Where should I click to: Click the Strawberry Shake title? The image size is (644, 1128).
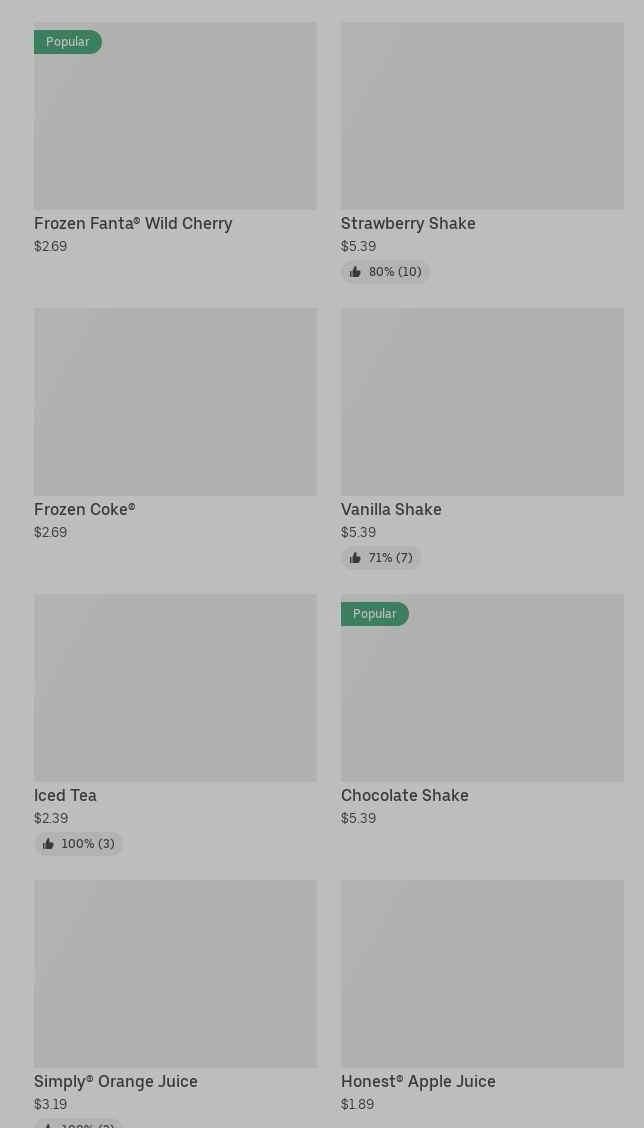(408, 224)
